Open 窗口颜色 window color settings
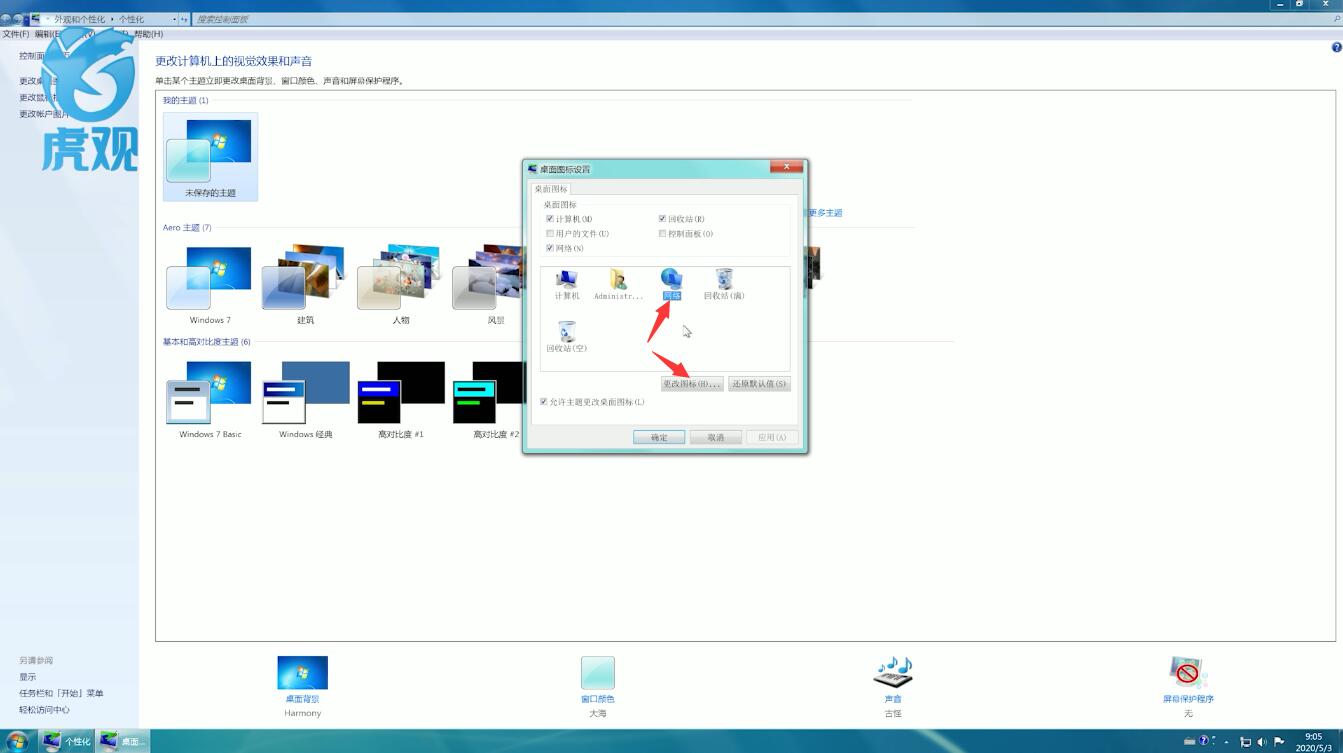The height and width of the screenshot is (753, 1343). pos(597,686)
